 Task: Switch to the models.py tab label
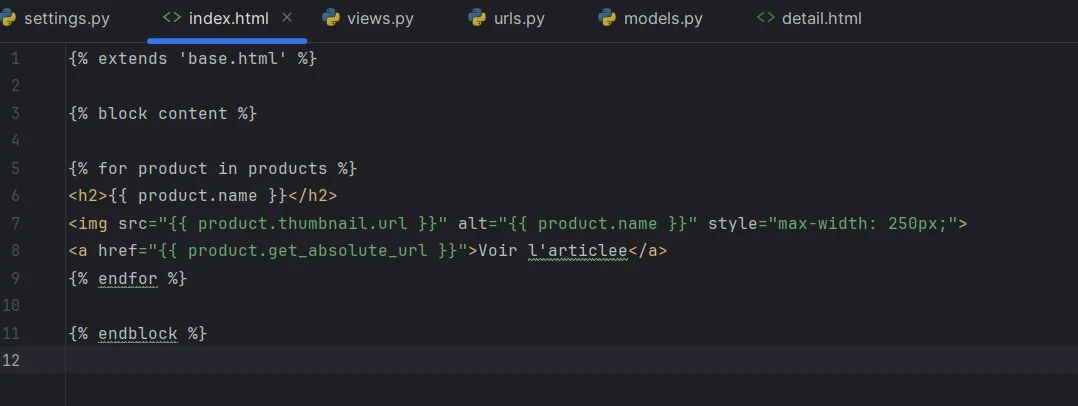pos(663,18)
